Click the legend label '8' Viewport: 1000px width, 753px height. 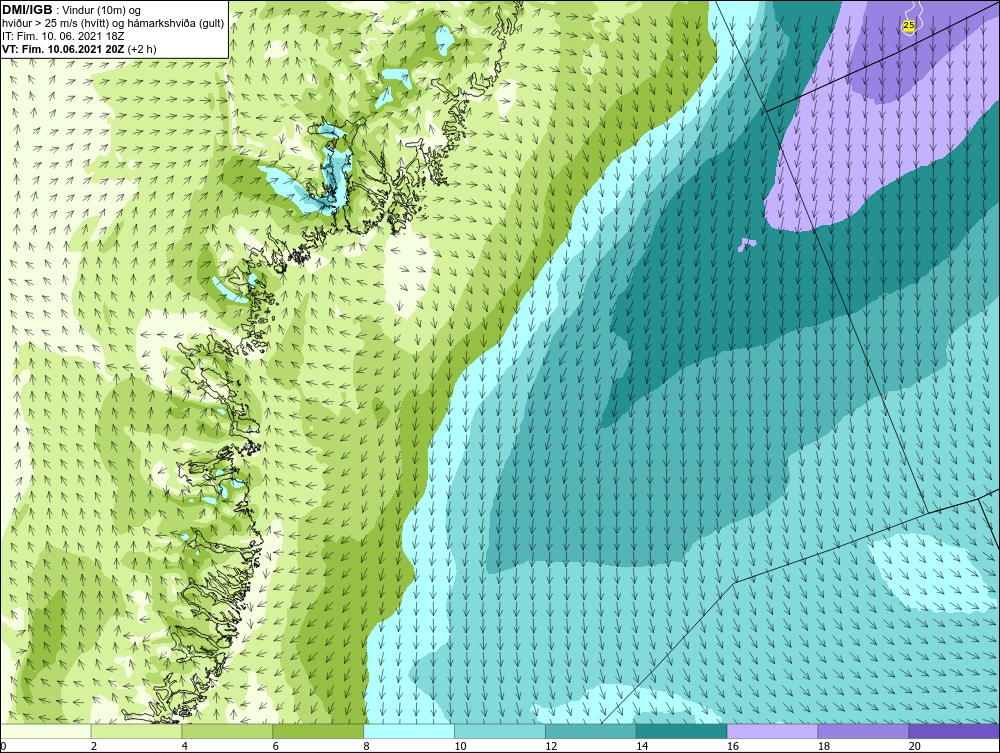tap(366, 746)
